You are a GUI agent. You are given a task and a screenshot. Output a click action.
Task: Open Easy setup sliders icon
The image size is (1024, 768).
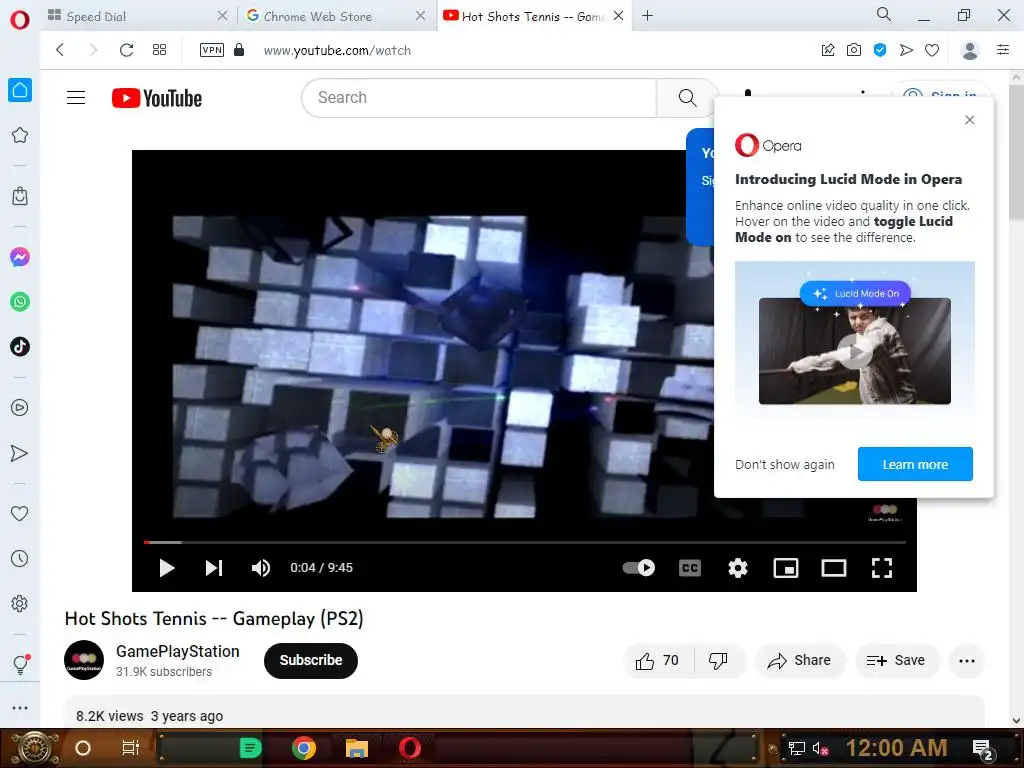[1003, 50]
